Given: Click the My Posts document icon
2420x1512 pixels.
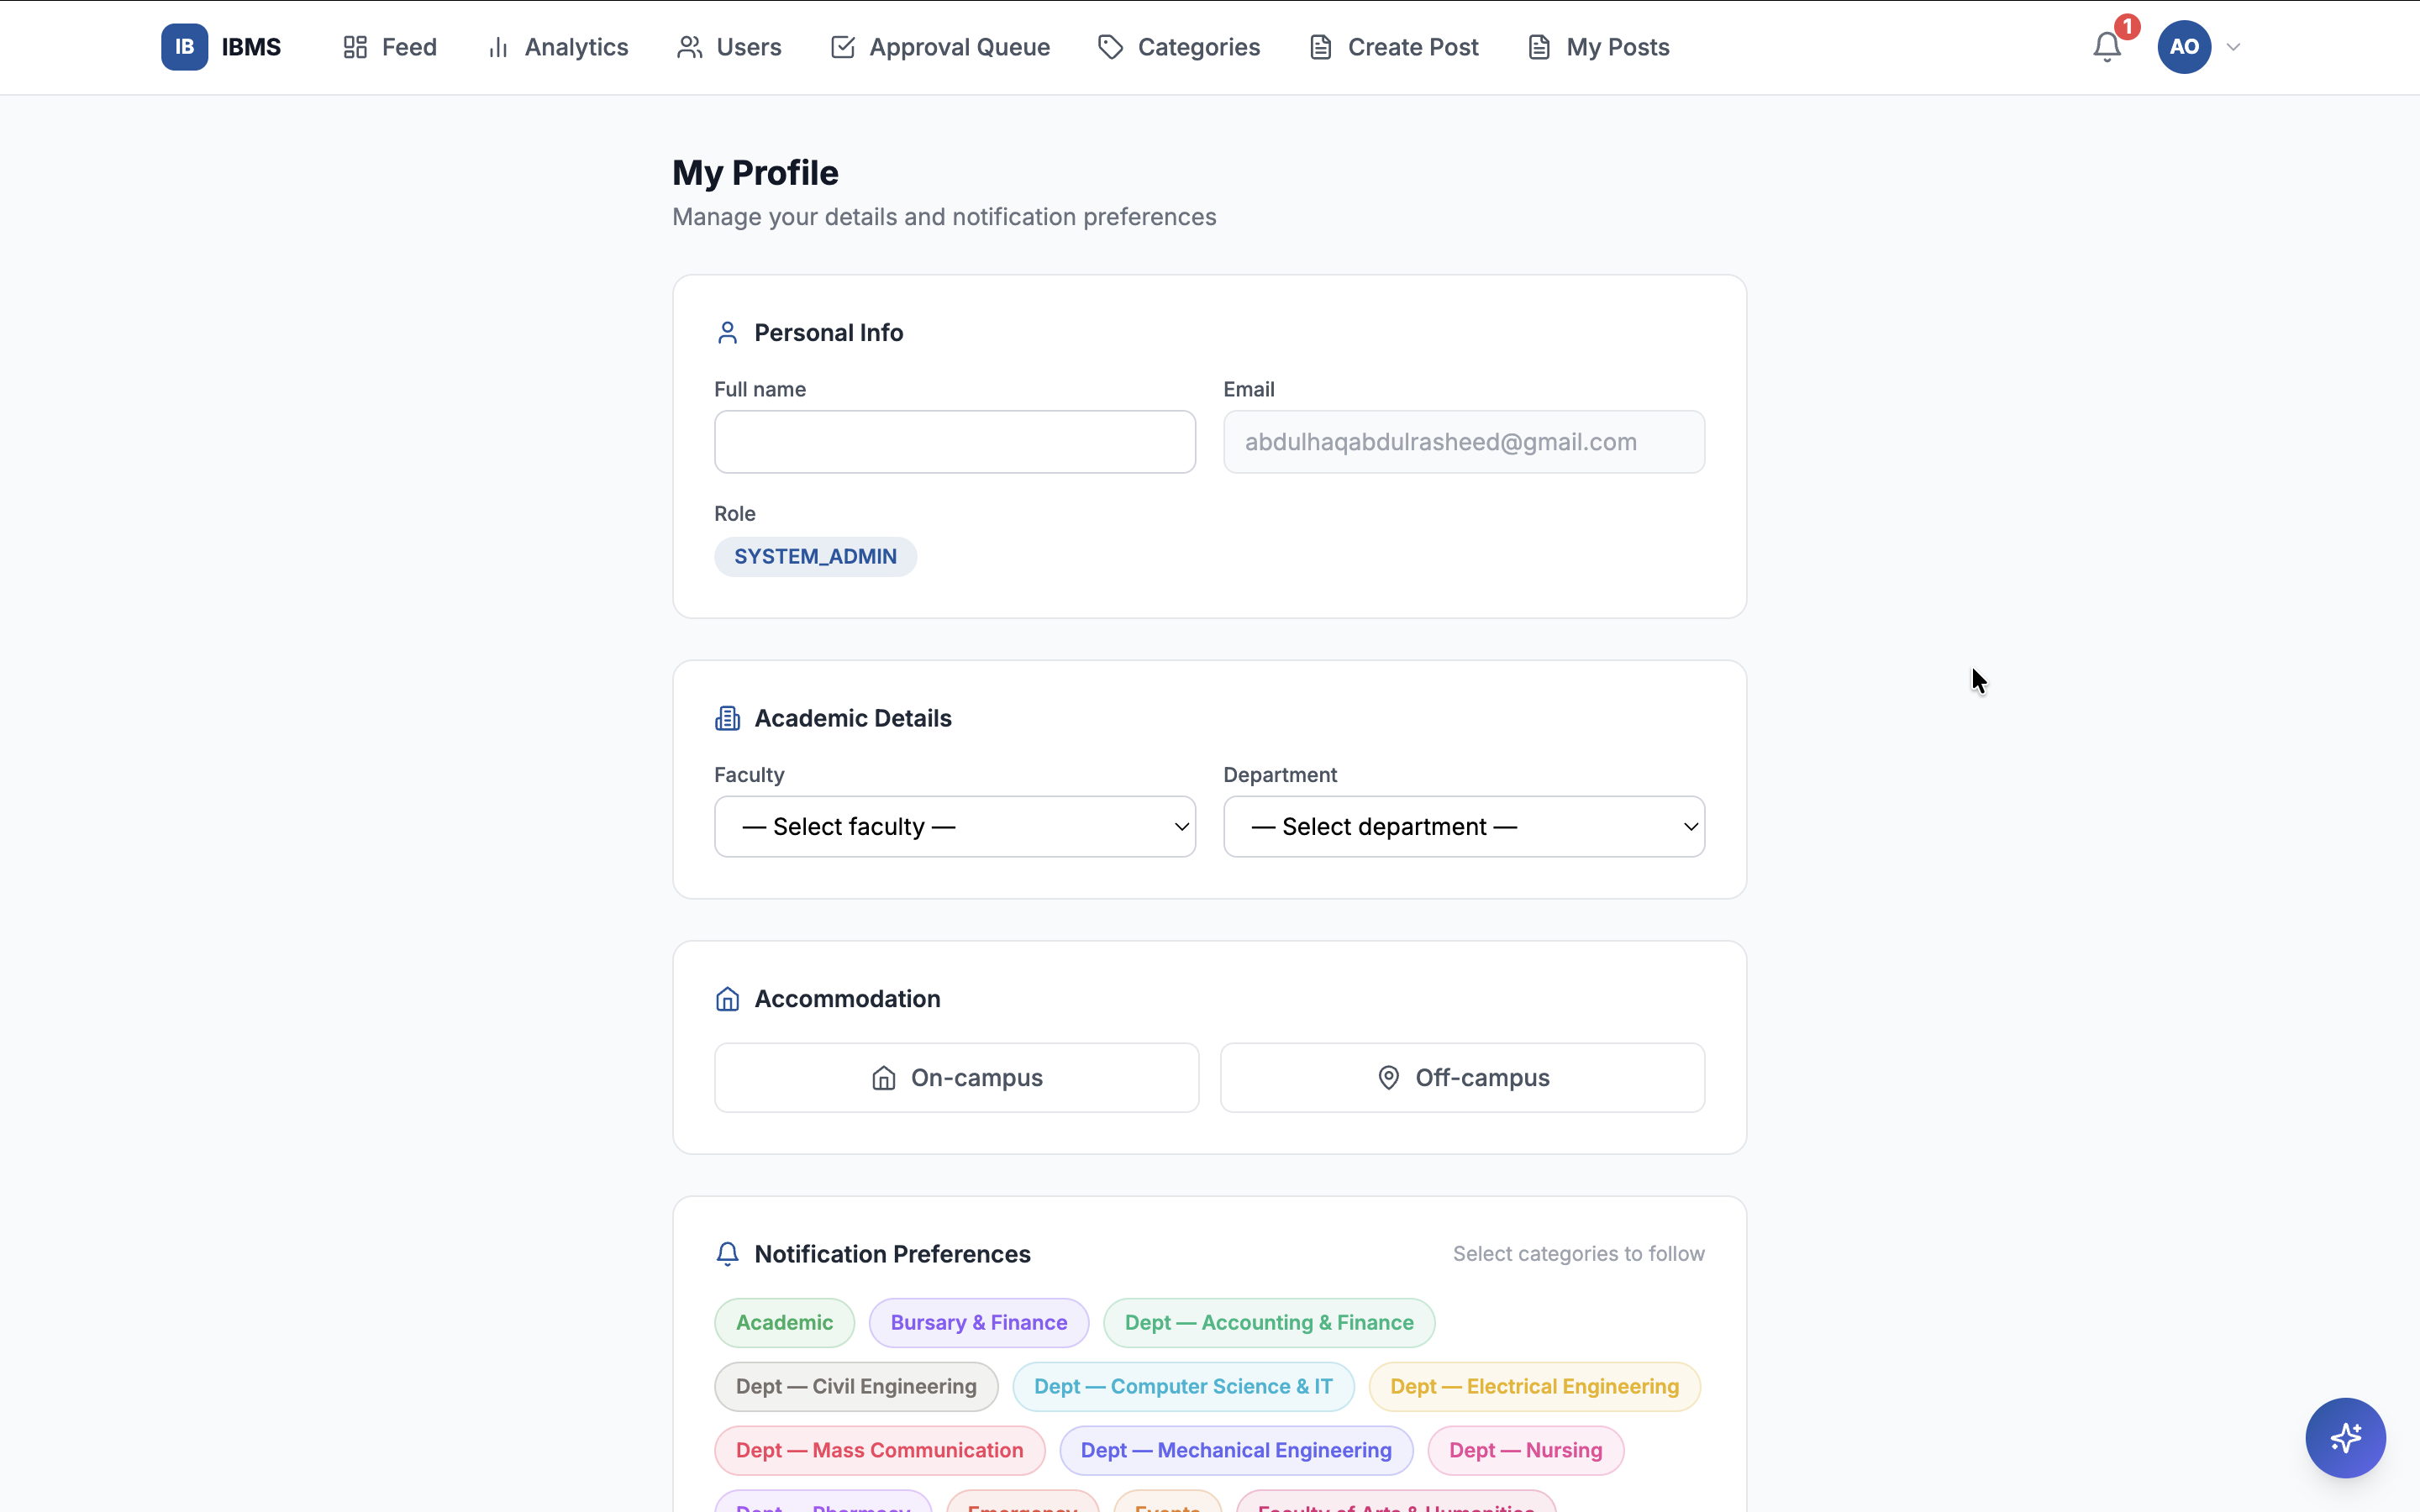Looking at the screenshot, I should click(x=1539, y=47).
